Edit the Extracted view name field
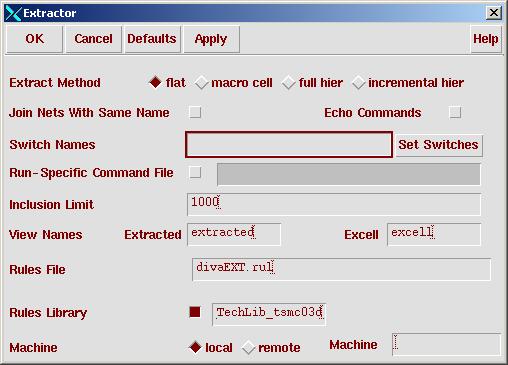This screenshot has height=365, width=508. tap(234, 234)
